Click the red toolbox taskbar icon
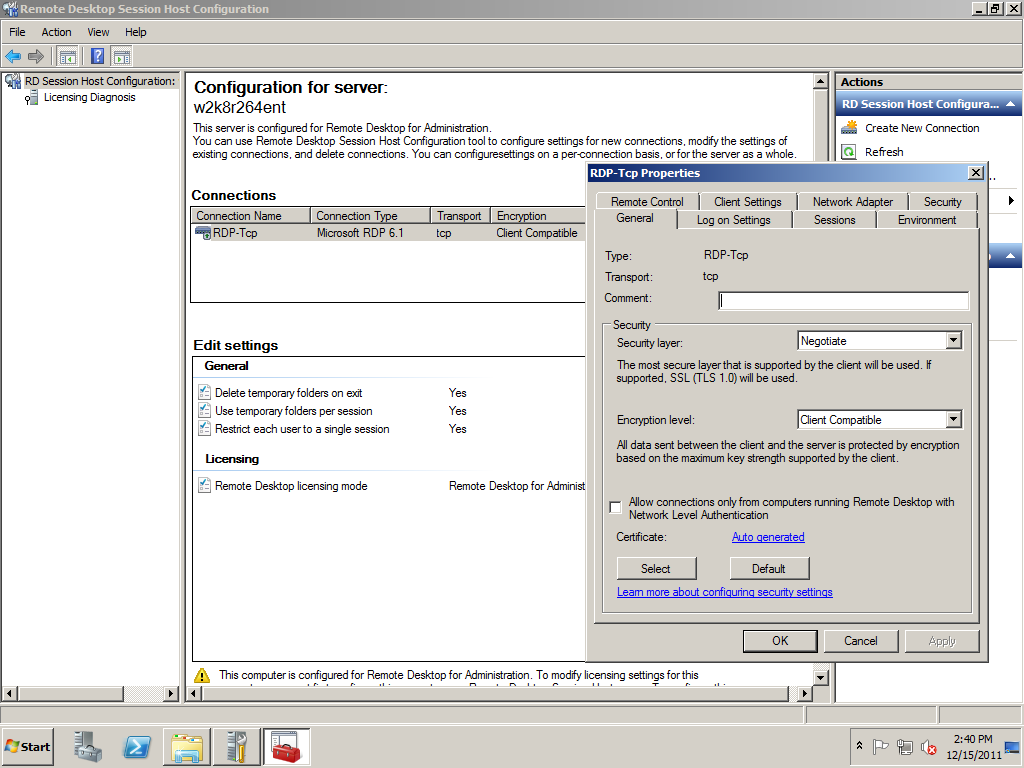This screenshot has width=1024, height=768. click(286, 747)
